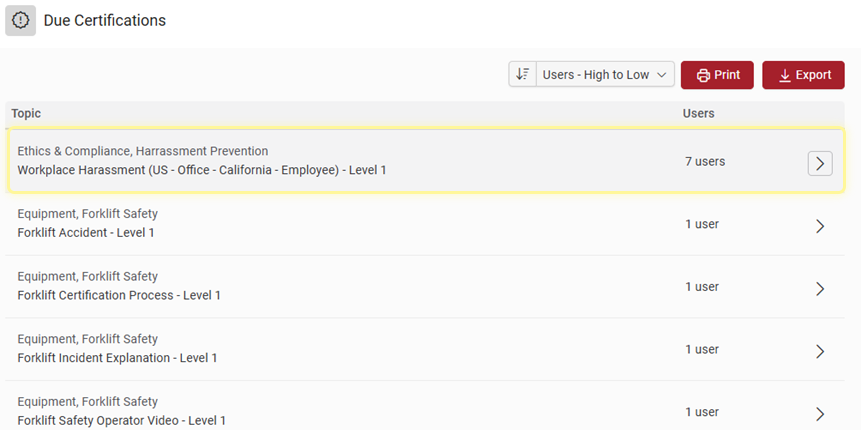Expand the Forklift Accident row chevron
The width and height of the screenshot is (861, 430).
[x=820, y=226]
